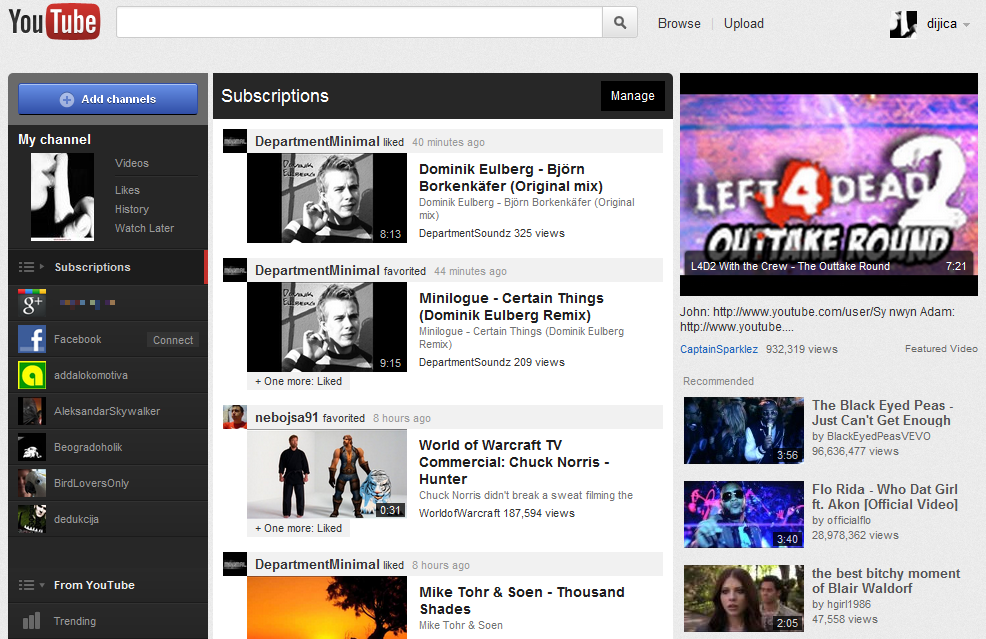This screenshot has width=986, height=639.
Task: Click the Facebook icon in sidebar
Action: click(32, 339)
